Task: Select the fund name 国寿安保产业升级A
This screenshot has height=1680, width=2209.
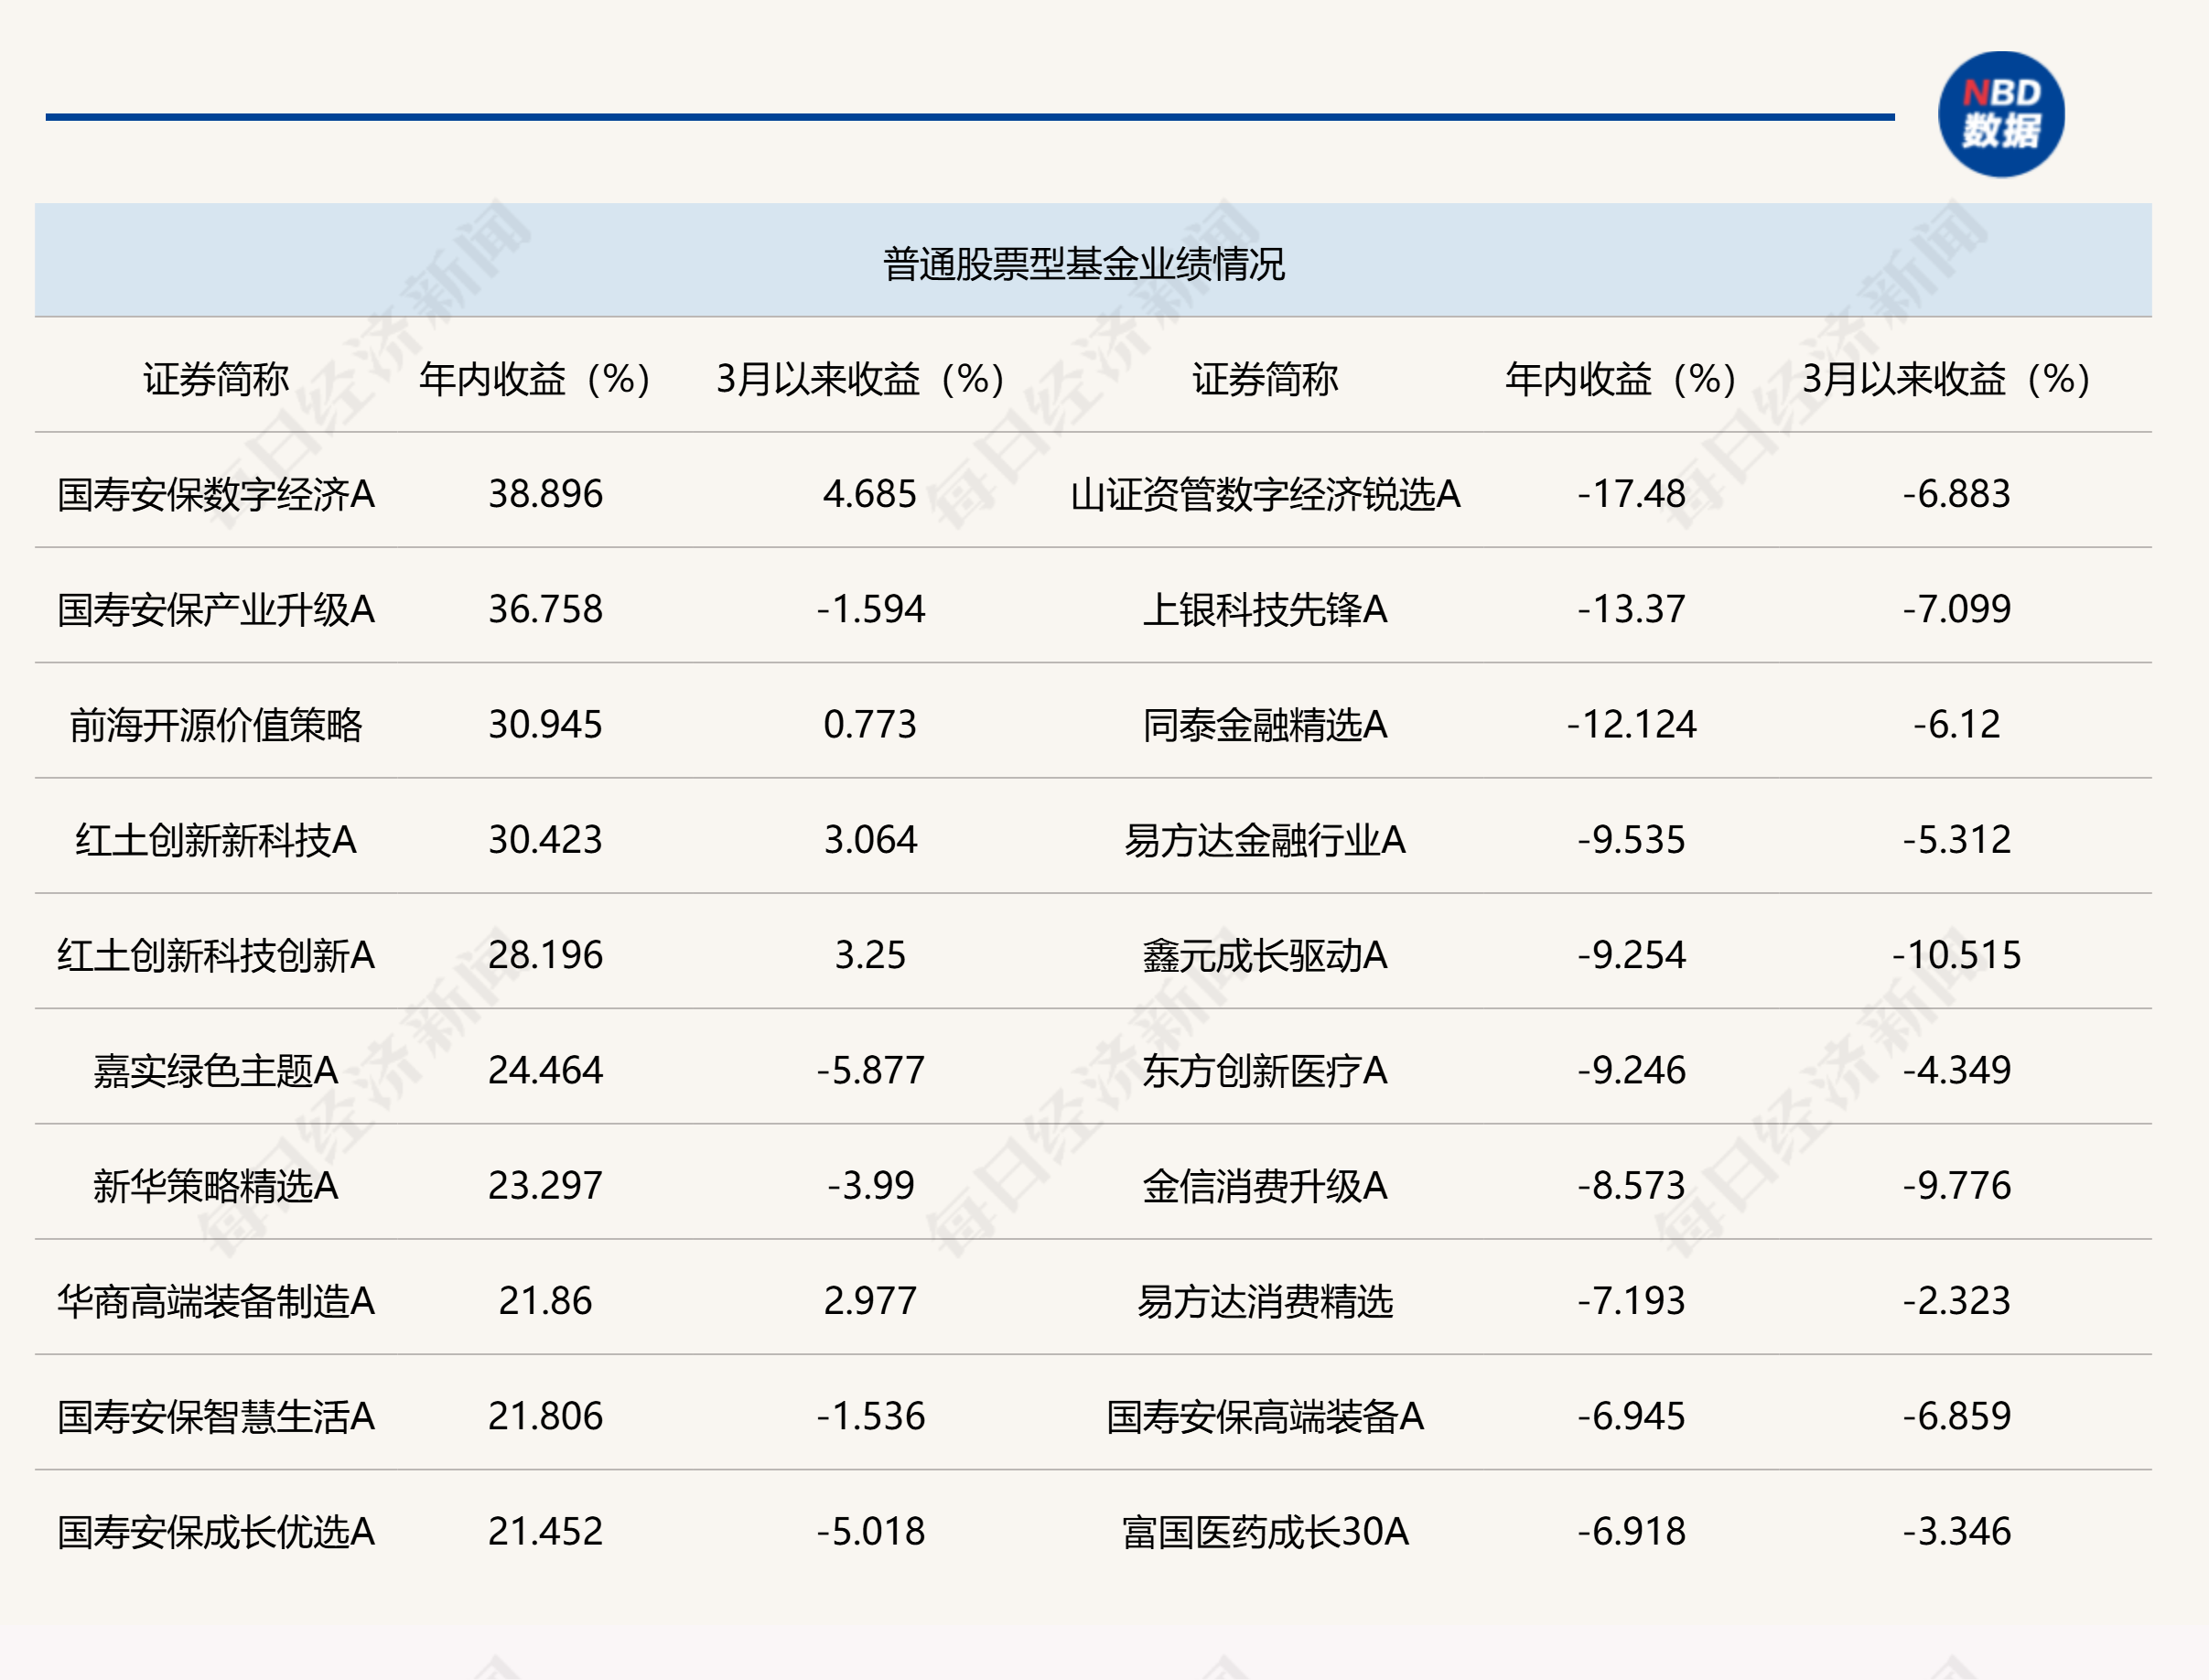Action: pos(215,609)
